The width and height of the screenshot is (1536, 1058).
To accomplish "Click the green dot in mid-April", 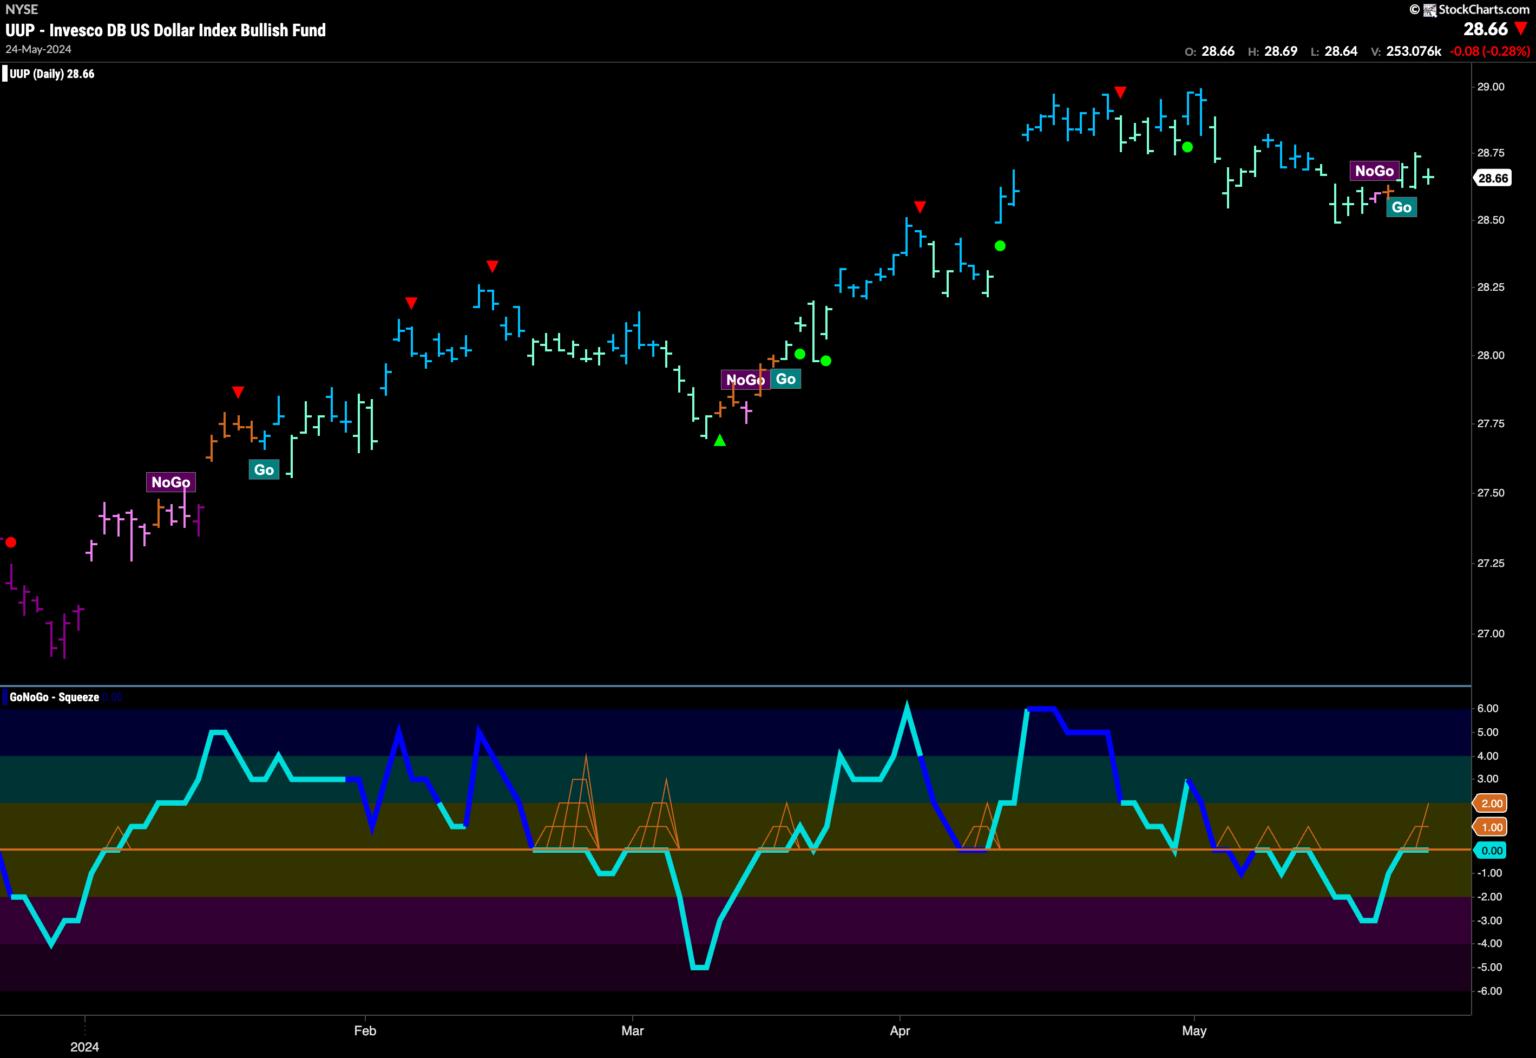I will pos(999,245).
